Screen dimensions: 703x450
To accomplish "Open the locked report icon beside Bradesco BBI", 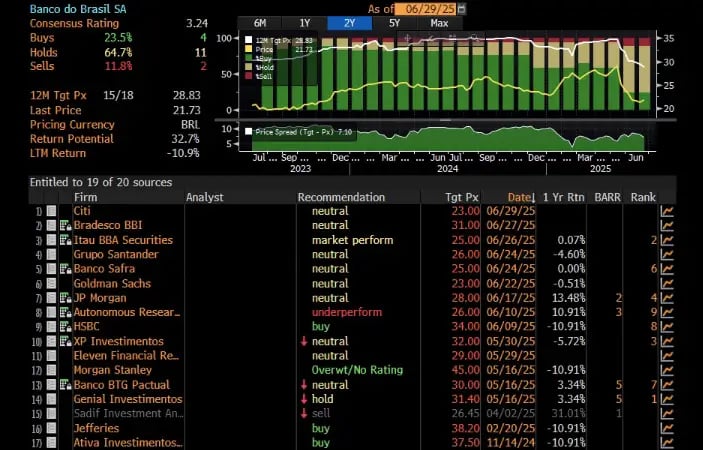I will (65, 225).
